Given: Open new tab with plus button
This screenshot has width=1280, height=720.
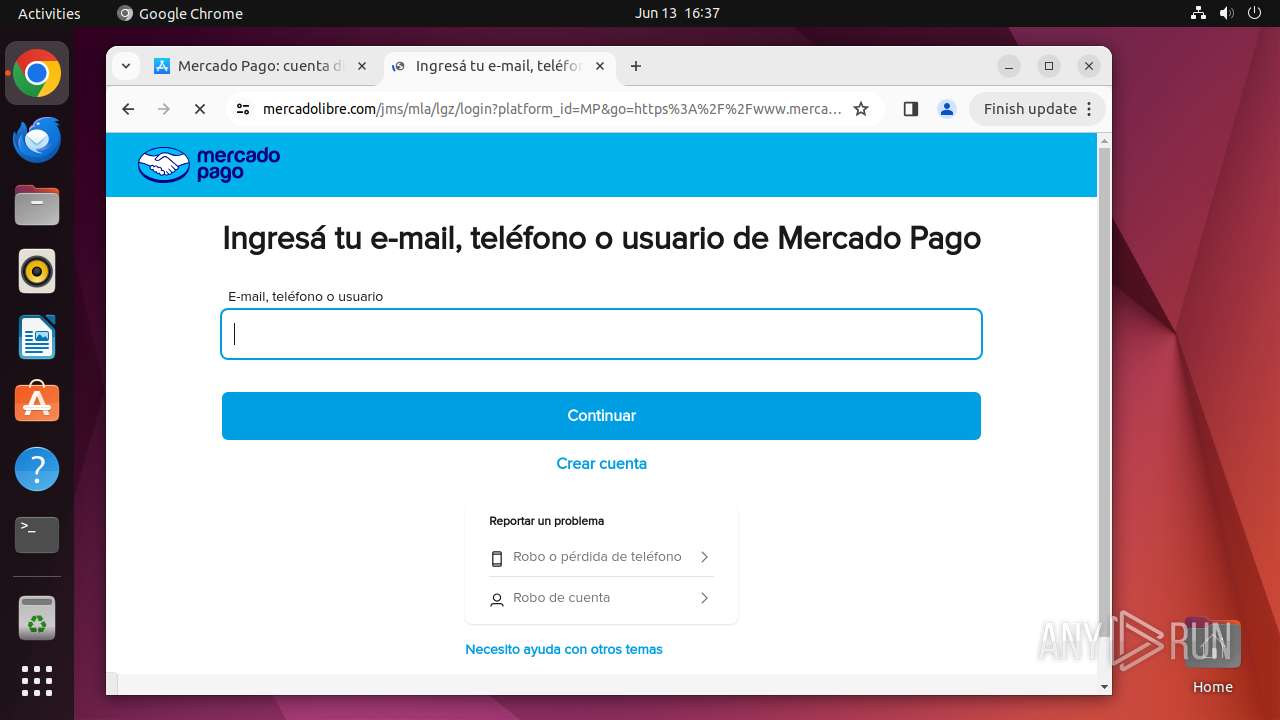Looking at the screenshot, I should (636, 66).
